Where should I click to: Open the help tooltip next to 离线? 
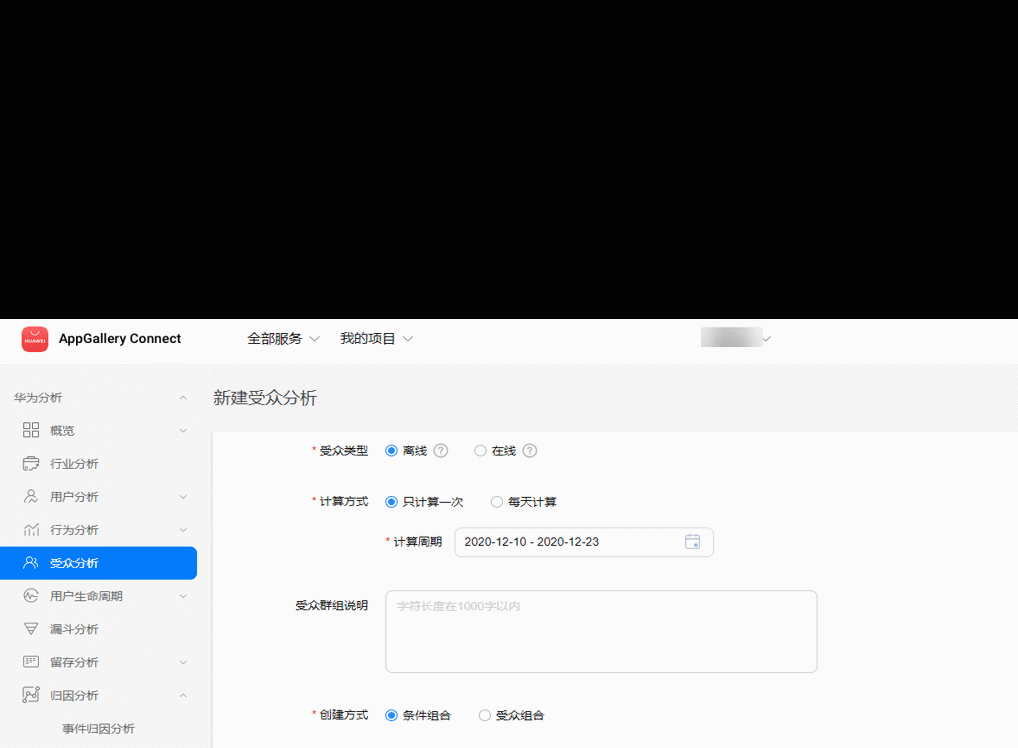[x=440, y=450]
